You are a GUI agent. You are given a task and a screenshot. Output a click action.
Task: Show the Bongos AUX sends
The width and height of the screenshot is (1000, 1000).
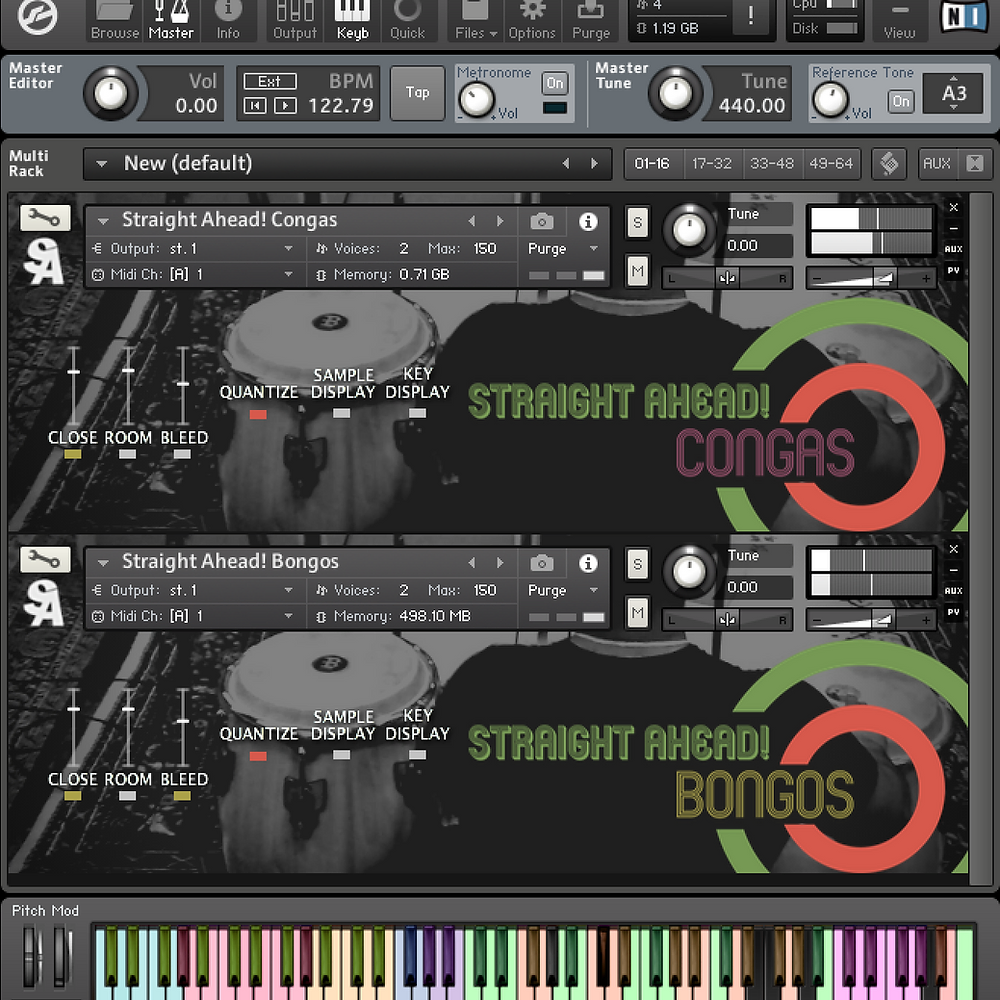pyautogui.click(x=953, y=591)
